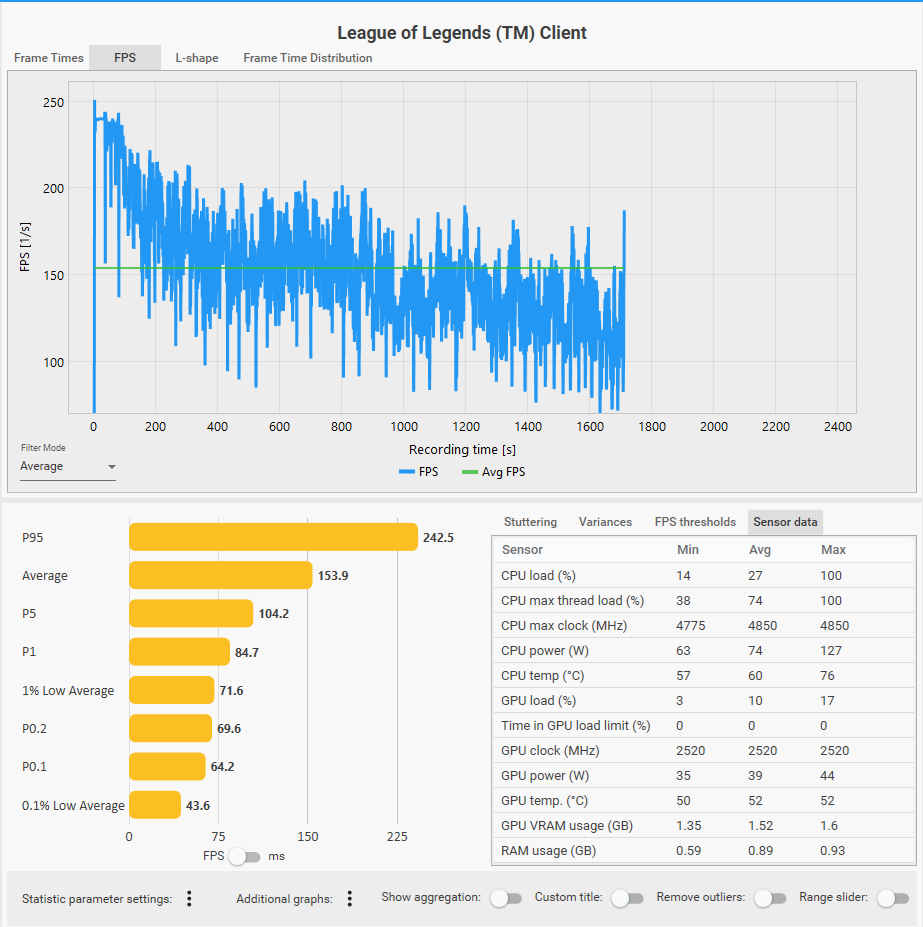
Task: Click the P0.1 bar showing 64.2
Action: 167,766
